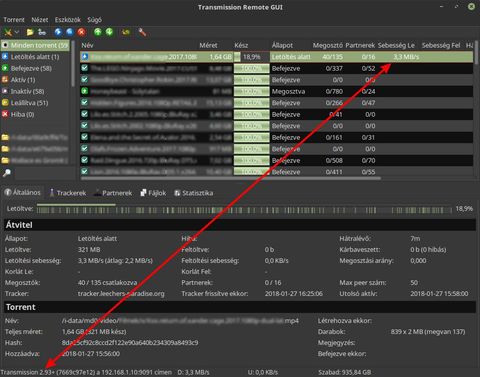Click the blue pause torrent icon

click(x=70, y=32)
